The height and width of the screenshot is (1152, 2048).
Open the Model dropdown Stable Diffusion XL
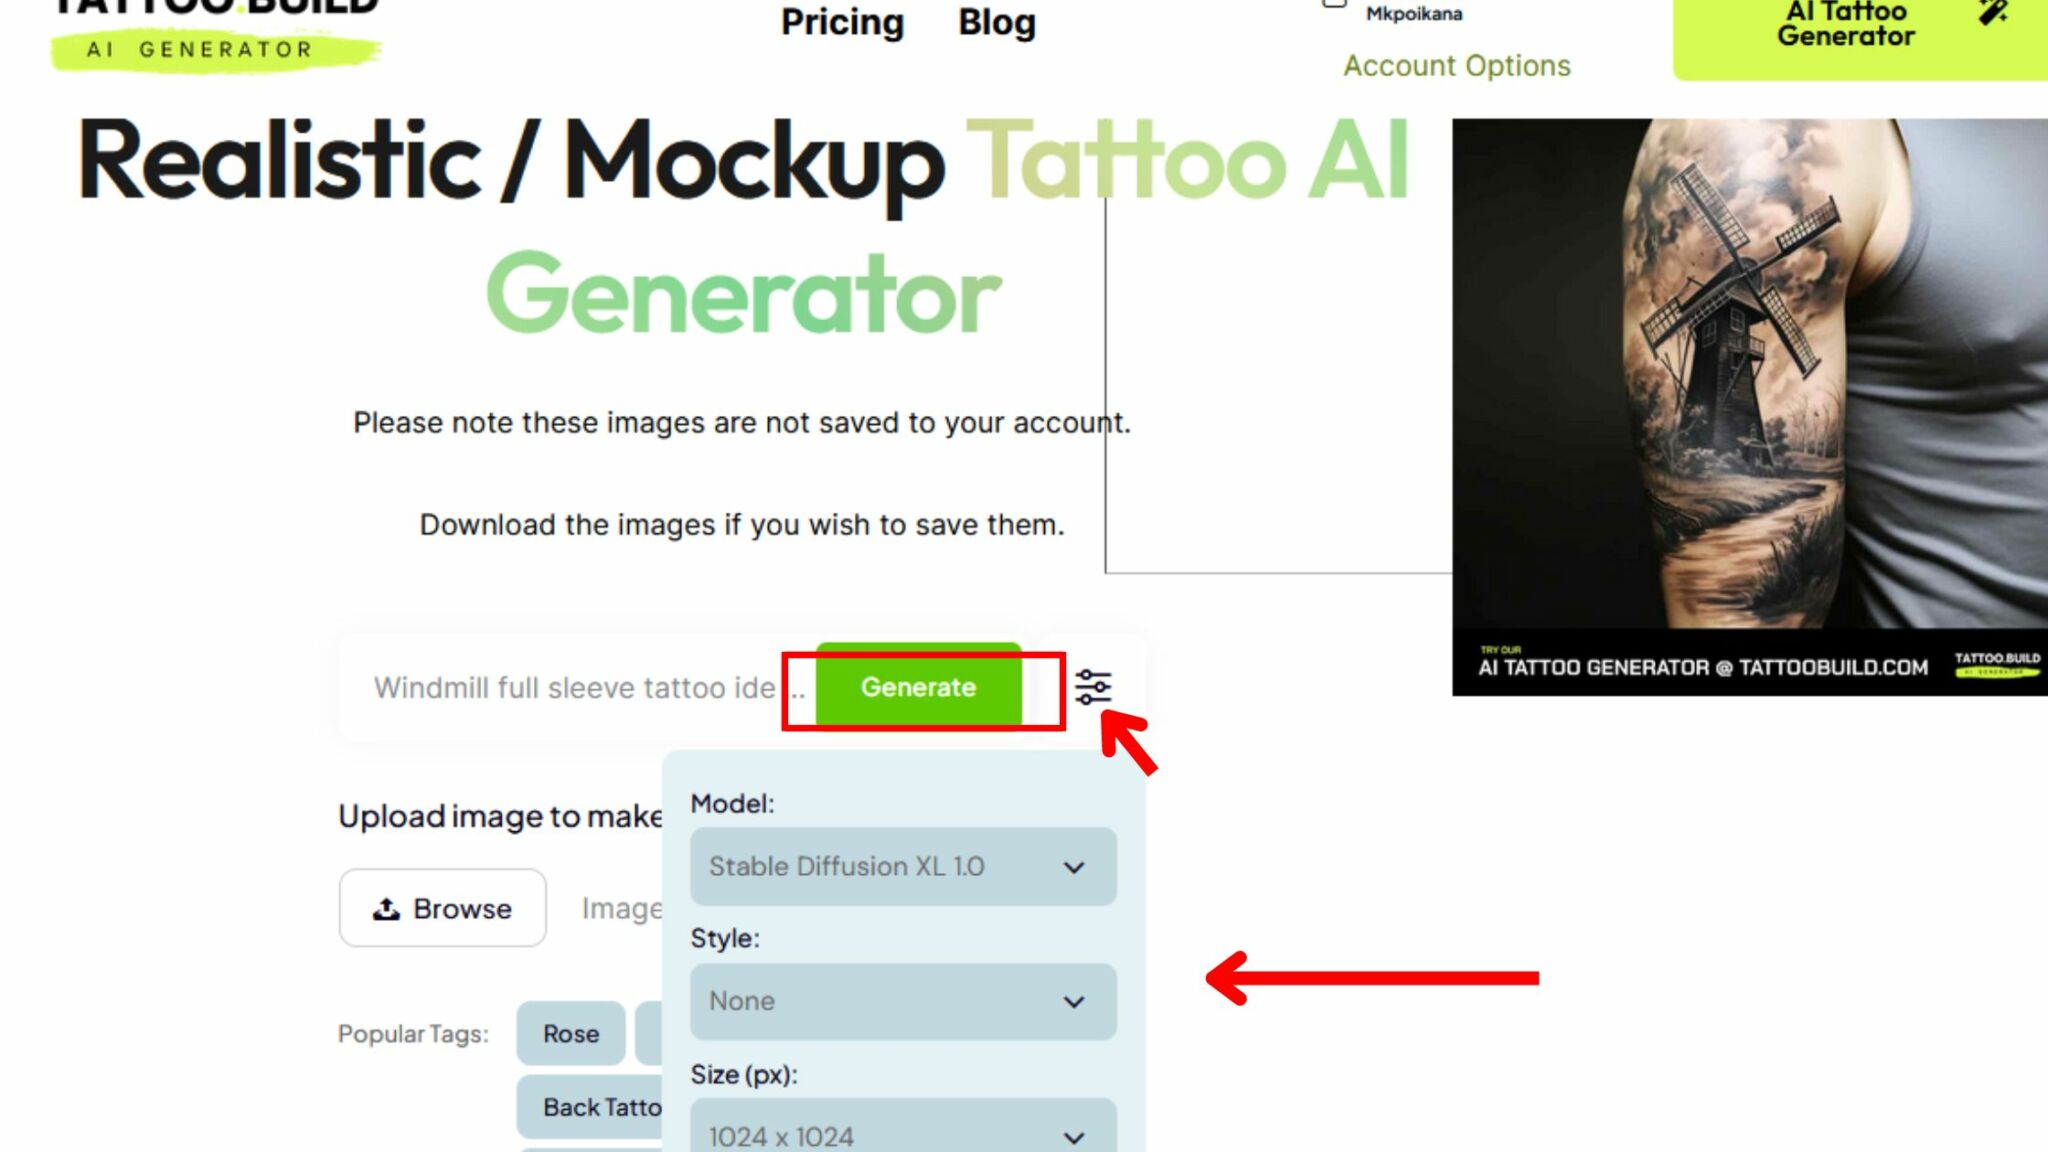click(903, 866)
